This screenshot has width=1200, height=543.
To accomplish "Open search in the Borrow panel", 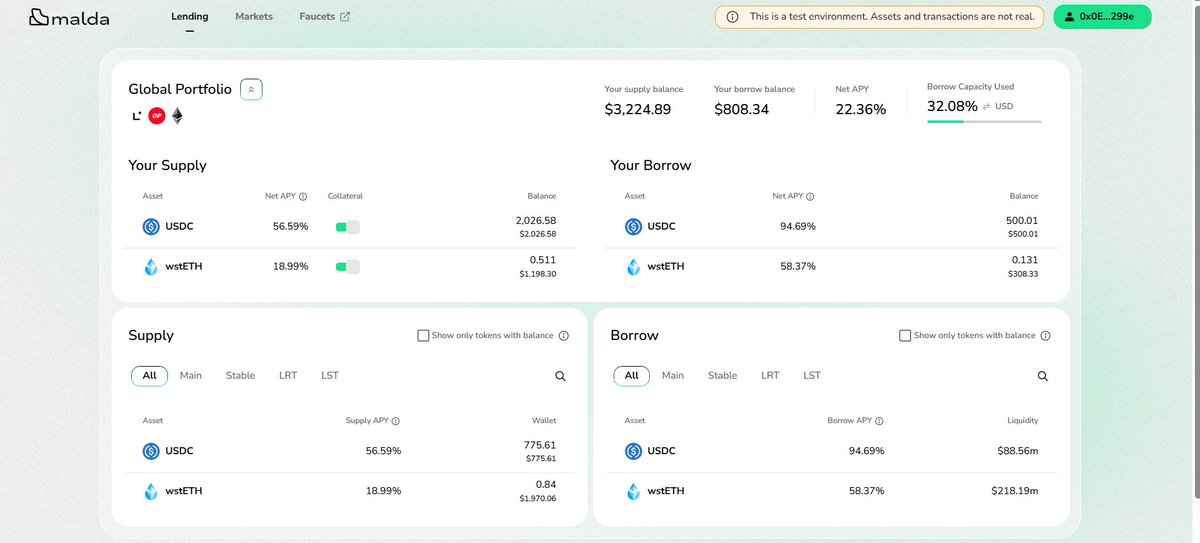I will click(x=1043, y=376).
